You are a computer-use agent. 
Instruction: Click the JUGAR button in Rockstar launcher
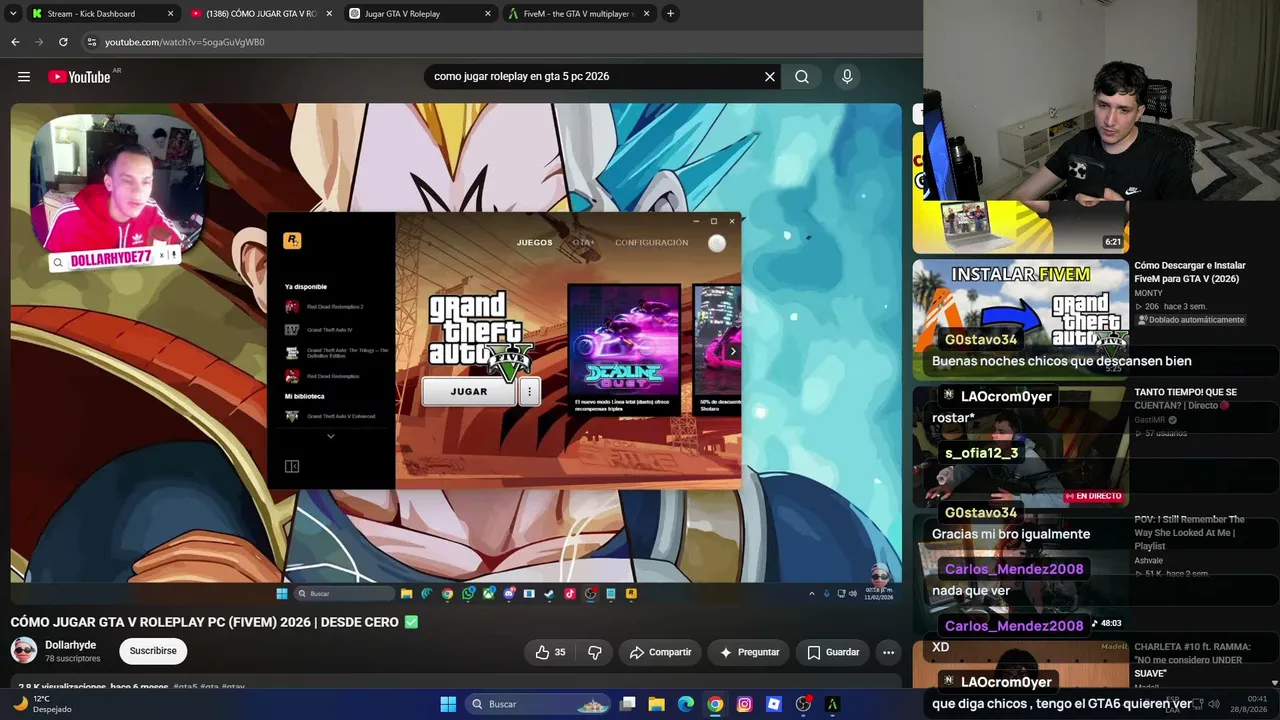(x=469, y=392)
